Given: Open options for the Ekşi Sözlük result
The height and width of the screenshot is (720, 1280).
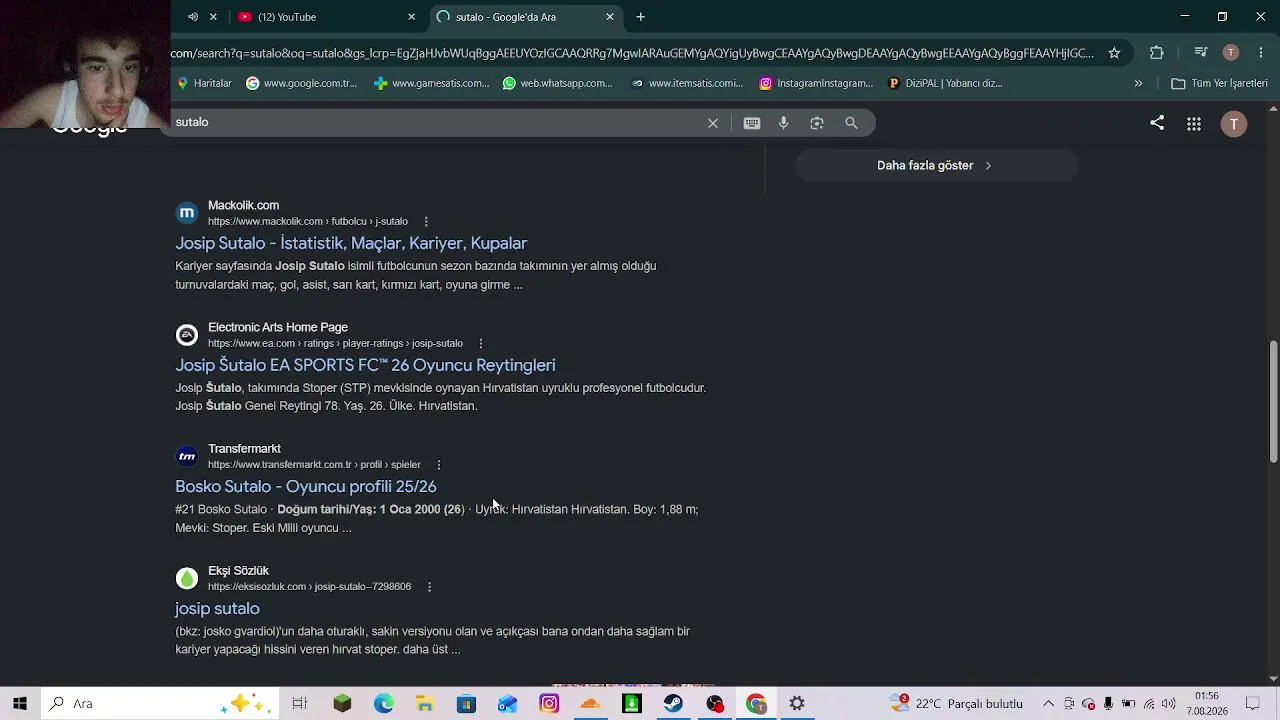Looking at the screenshot, I should 429,587.
